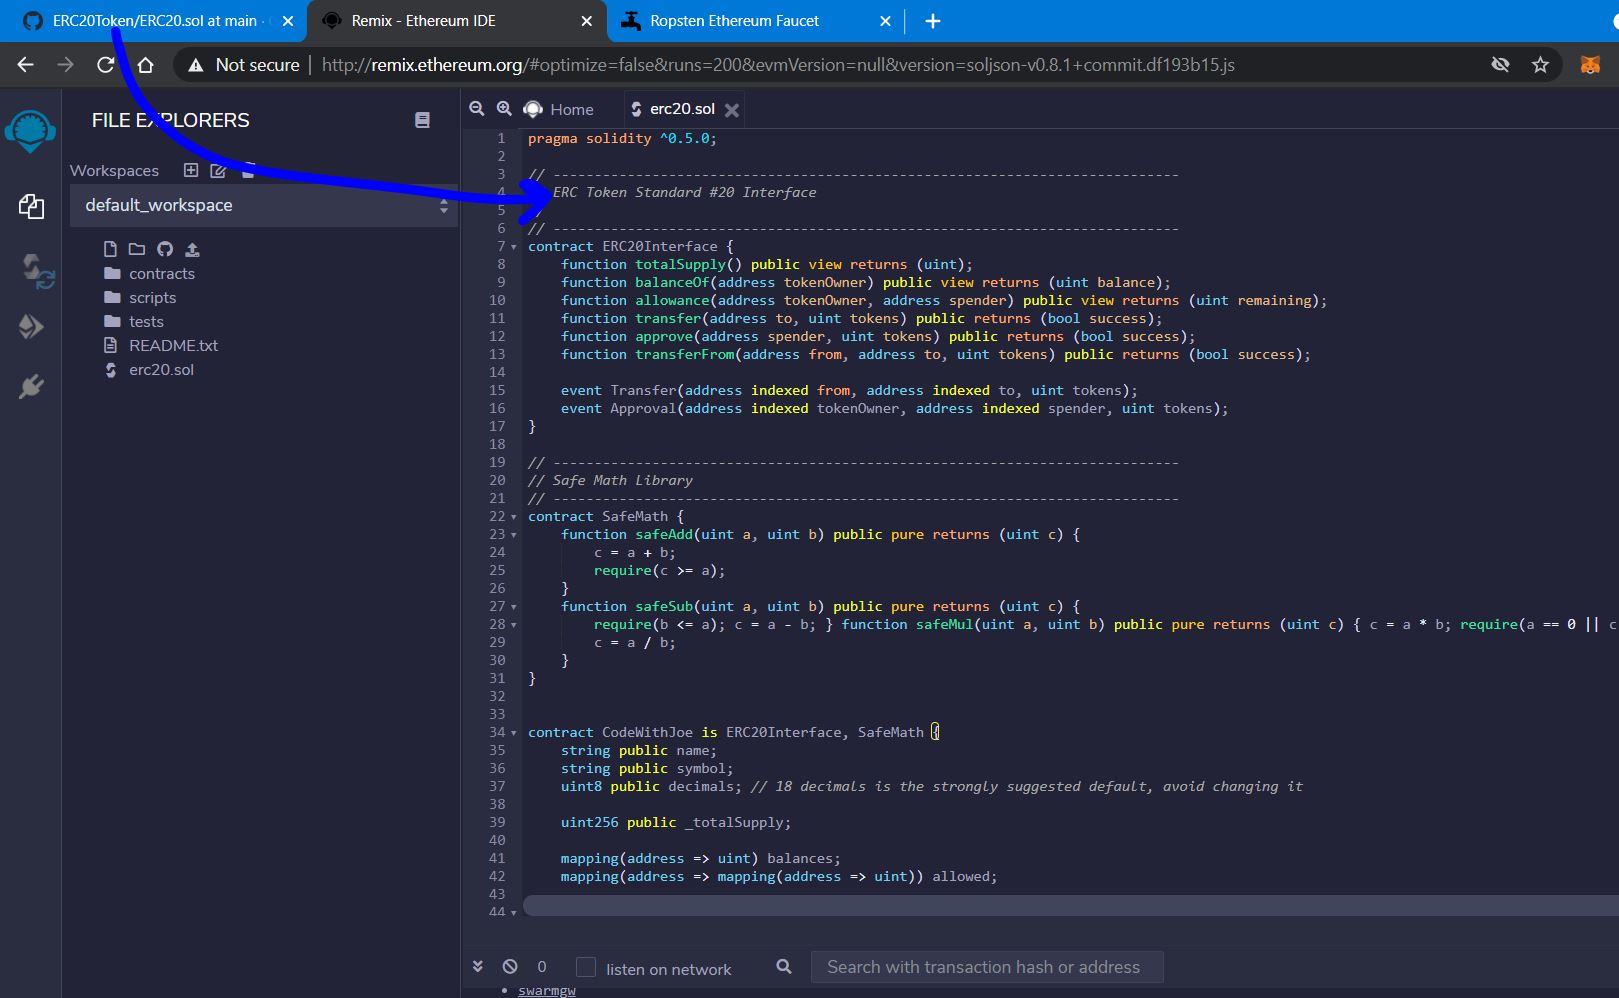The image size is (1619, 998).
Task: Toggle terminal collapse double-chevron icon
Action: pos(478,966)
